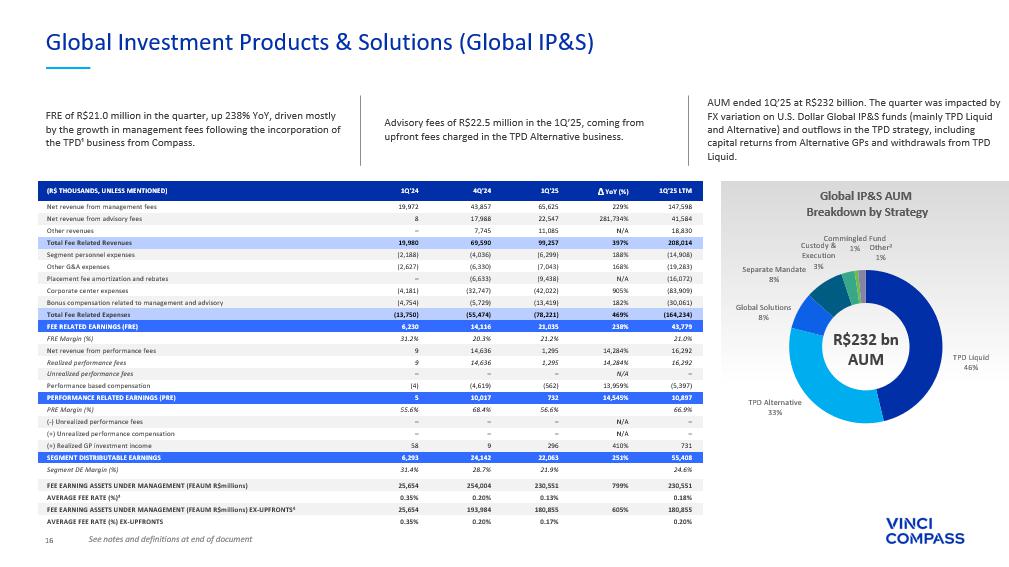Click the '43,779' FRE LTM cell

(683, 327)
